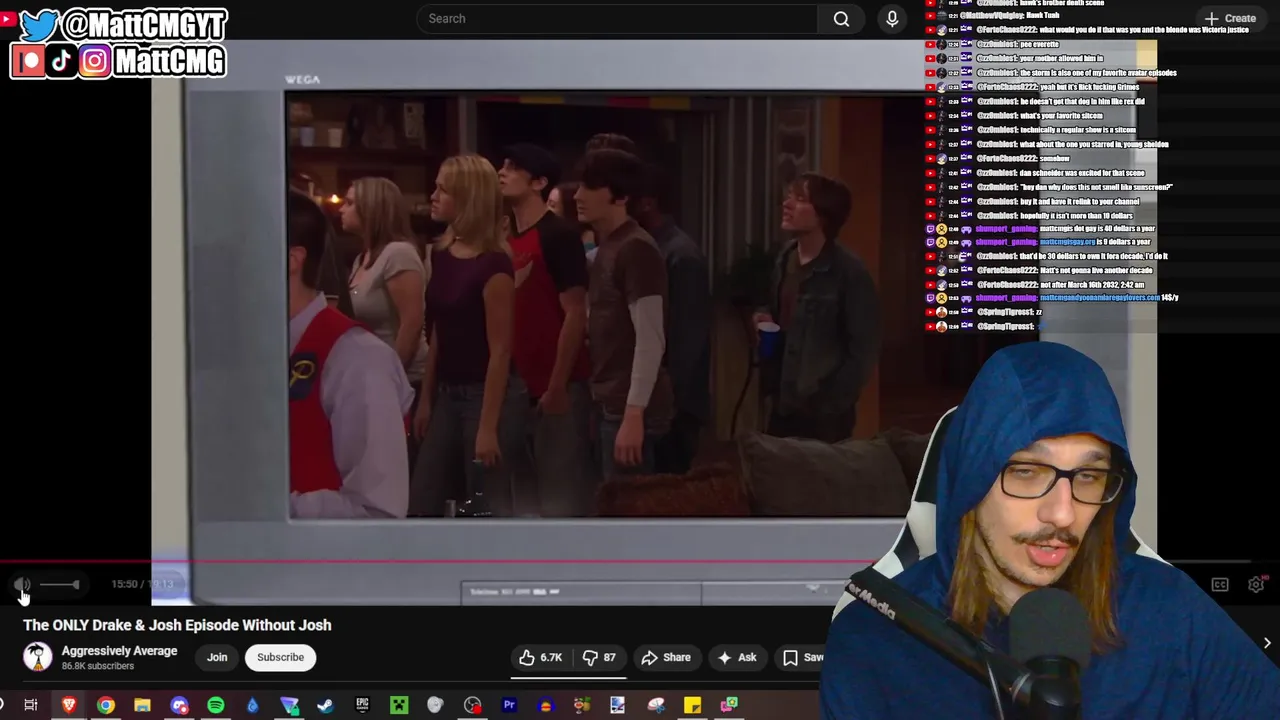Image resolution: width=1280 pixels, height=720 pixels.
Task: Open the Ask AI button
Action: (737, 657)
